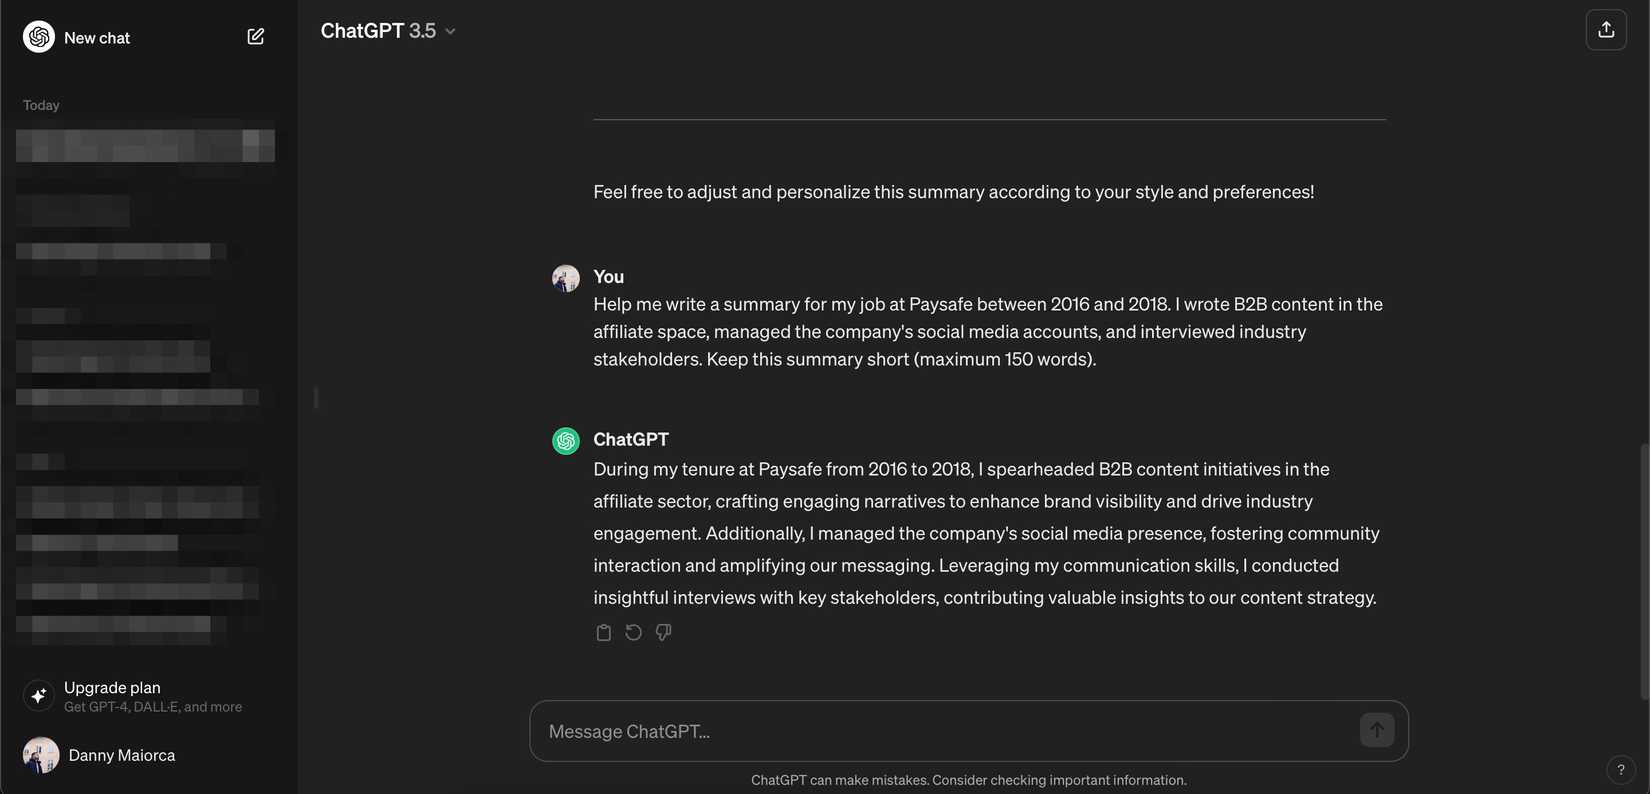1650x794 pixels.
Task: Share this conversation via the export icon
Action: (1606, 28)
